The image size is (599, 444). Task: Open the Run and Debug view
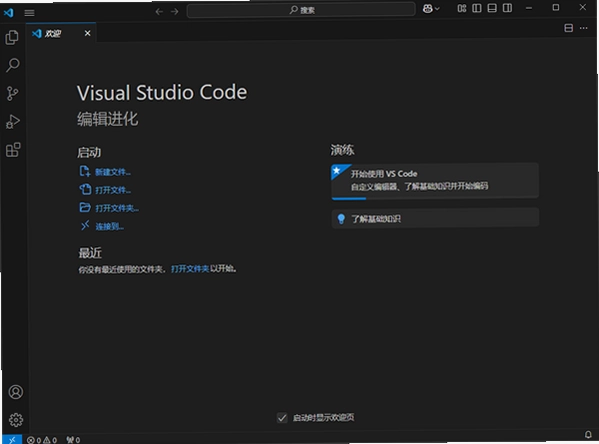pos(13,122)
